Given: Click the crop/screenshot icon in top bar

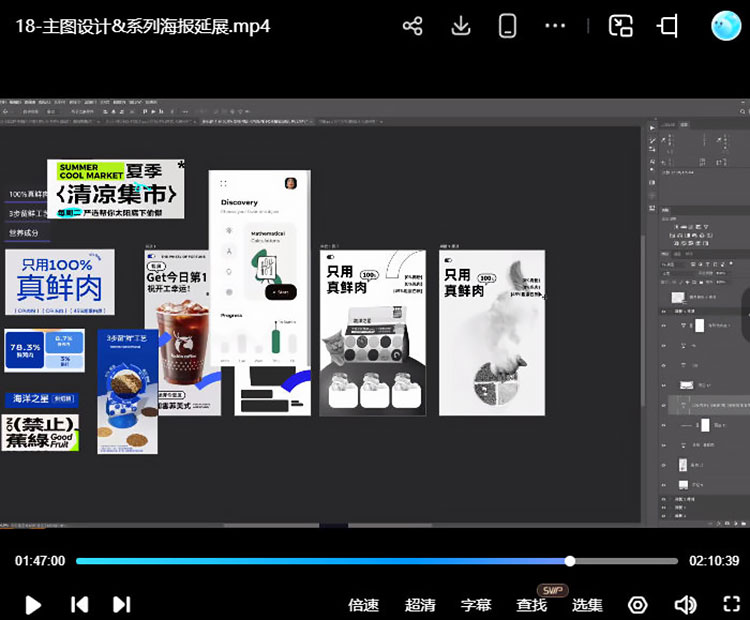Looking at the screenshot, I should (668, 26).
